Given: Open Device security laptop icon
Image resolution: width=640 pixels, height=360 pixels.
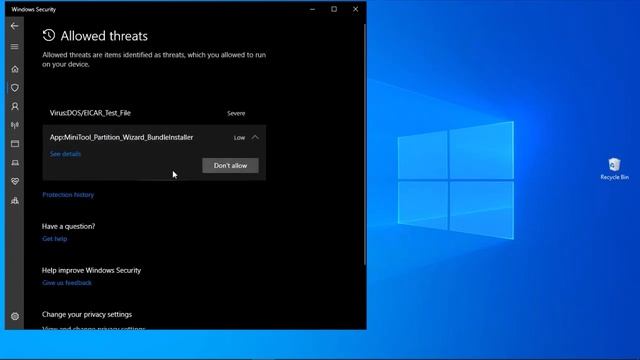Looking at the screenshot, I should tap(15, 163).
